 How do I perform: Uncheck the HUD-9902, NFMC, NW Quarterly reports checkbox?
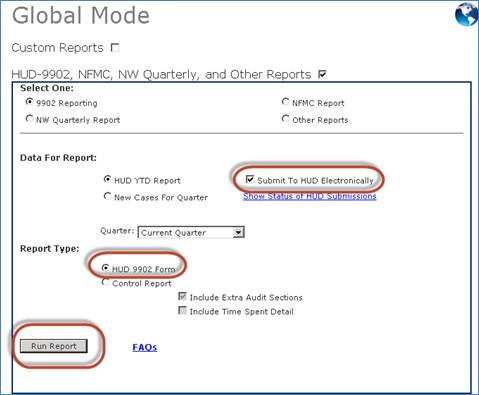[322, 74]
